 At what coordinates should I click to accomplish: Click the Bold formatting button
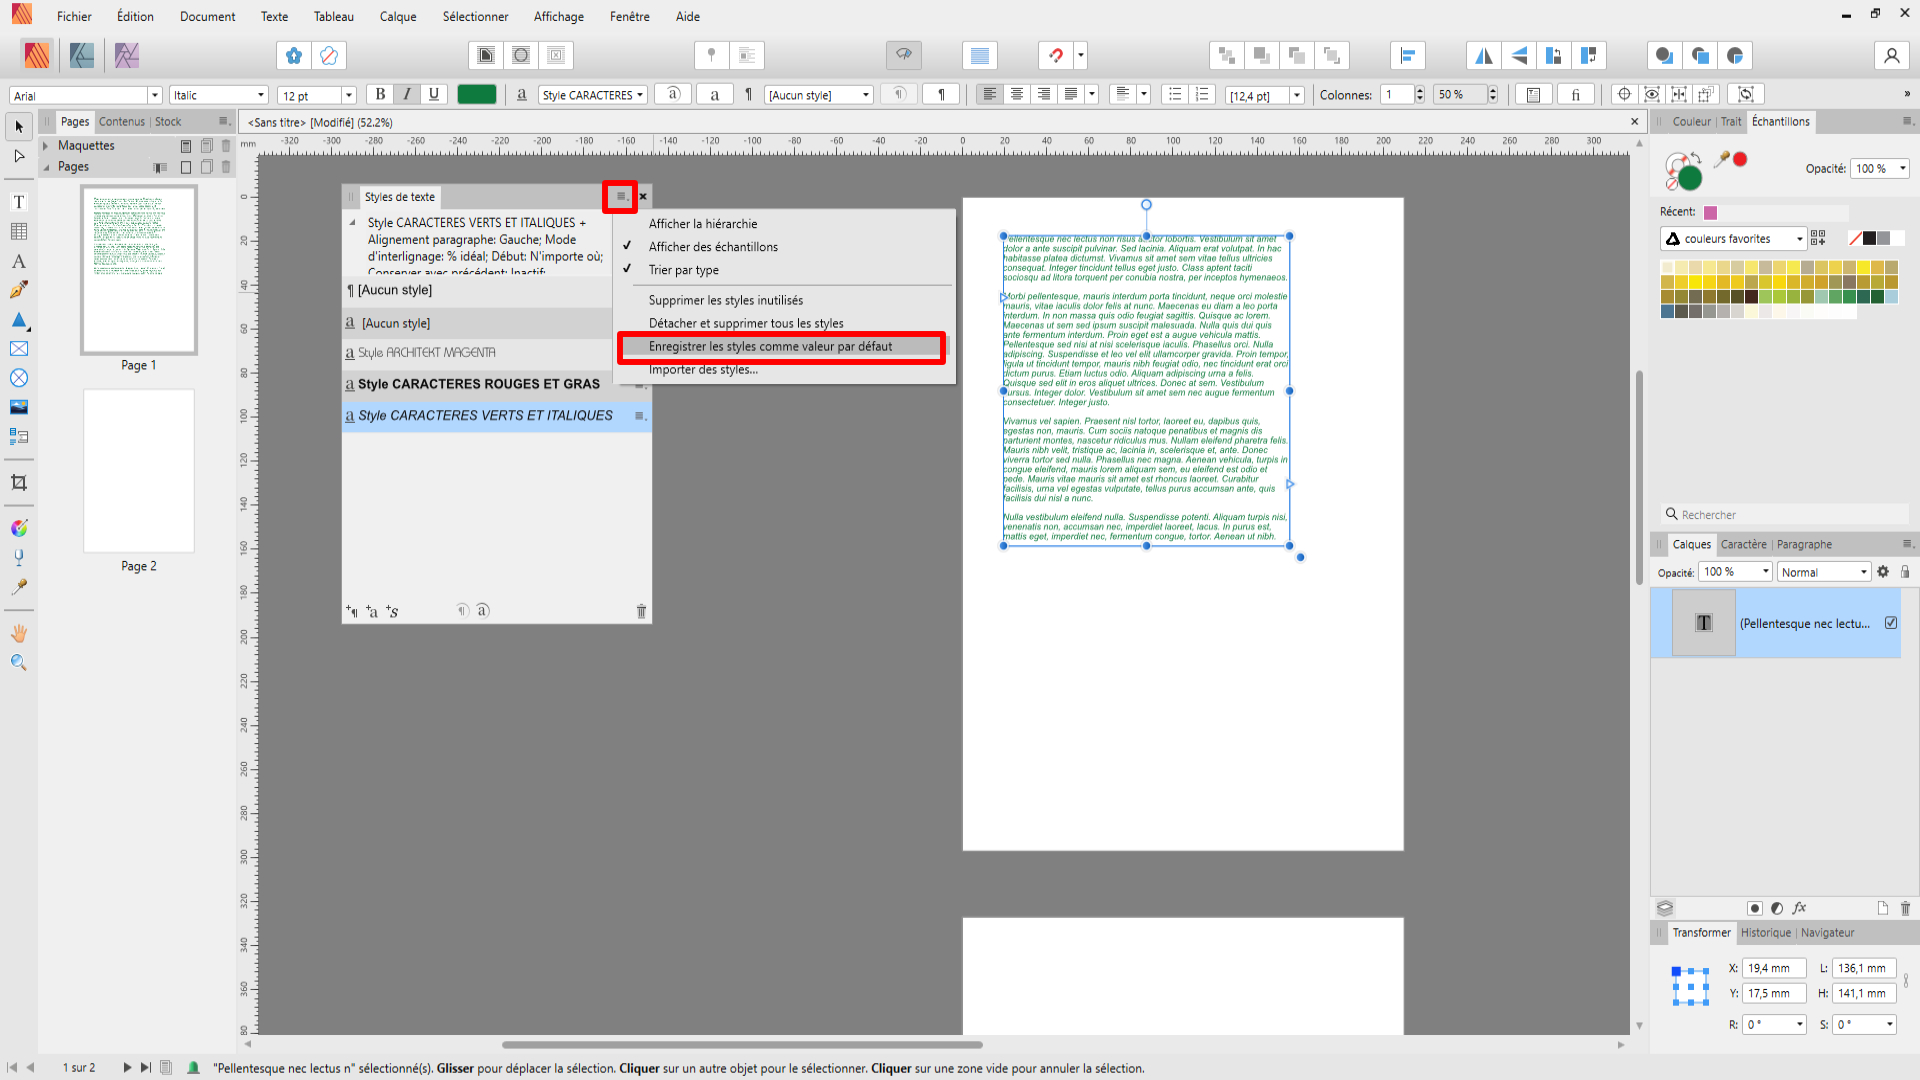point(380,94)
